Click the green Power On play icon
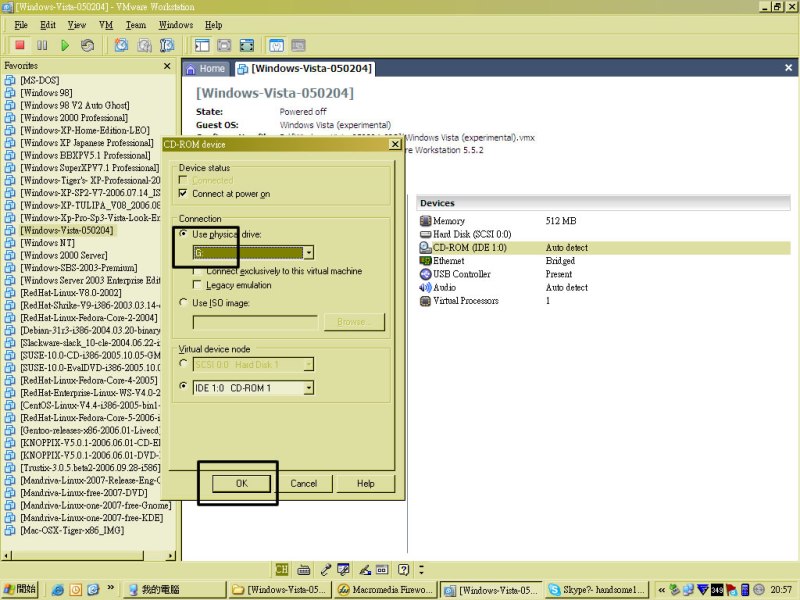This screenshot has height=600, width=800. click(x=65, y=45)
